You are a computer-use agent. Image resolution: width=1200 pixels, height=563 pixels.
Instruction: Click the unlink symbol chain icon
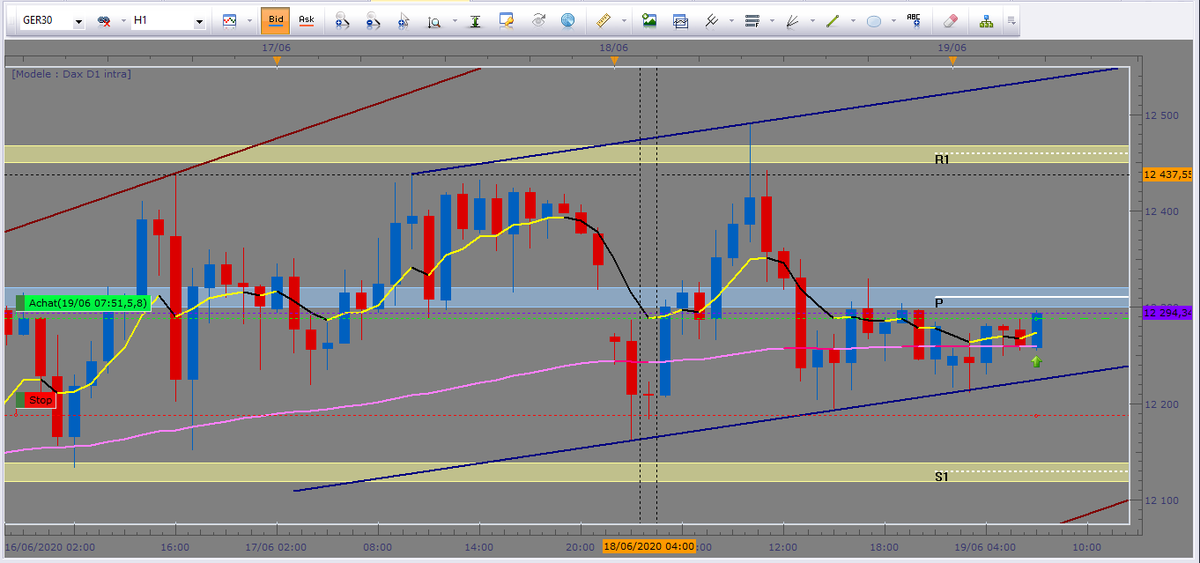pos(104,20)
